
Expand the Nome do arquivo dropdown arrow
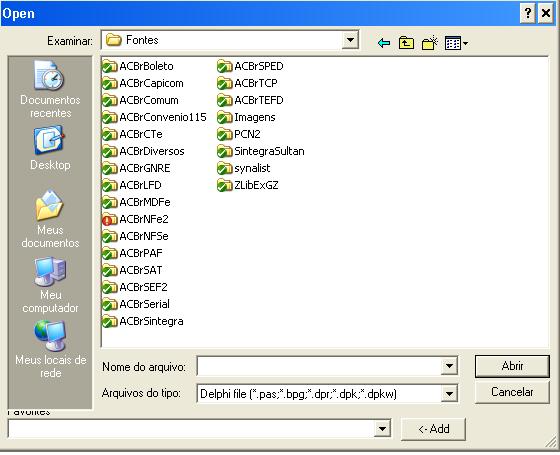coord(449,366)
